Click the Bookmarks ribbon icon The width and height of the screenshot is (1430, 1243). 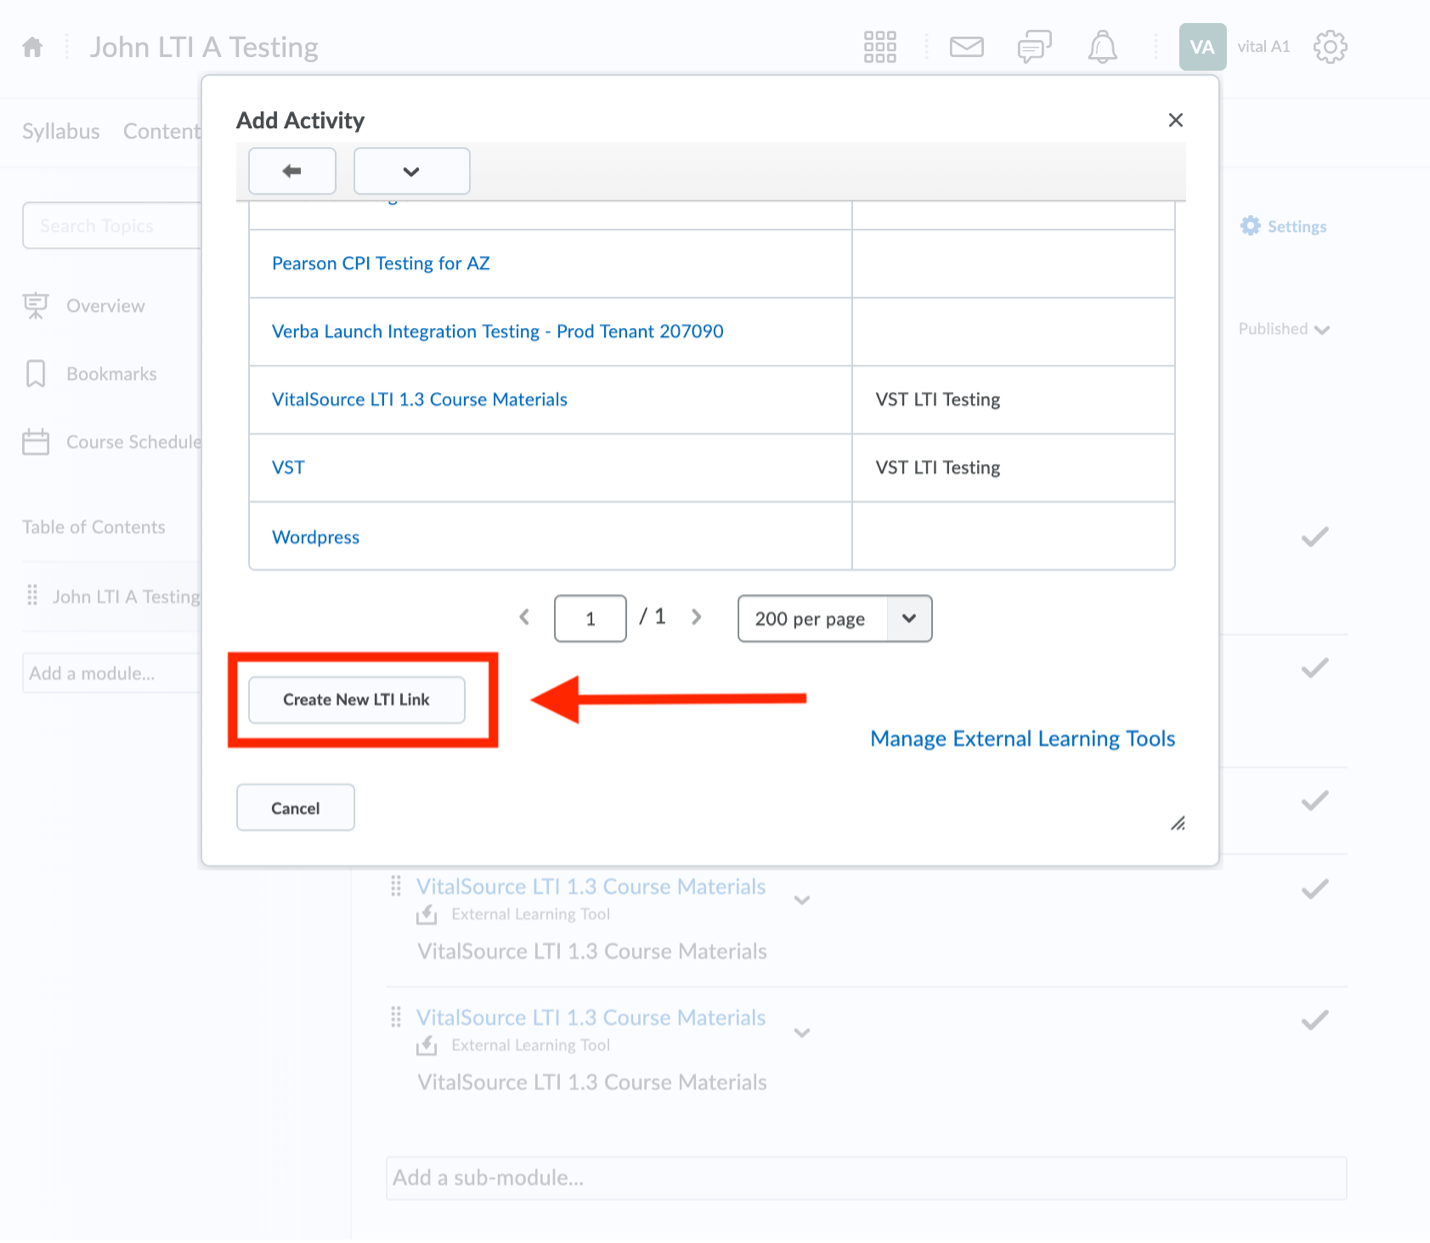coord(36,374)
